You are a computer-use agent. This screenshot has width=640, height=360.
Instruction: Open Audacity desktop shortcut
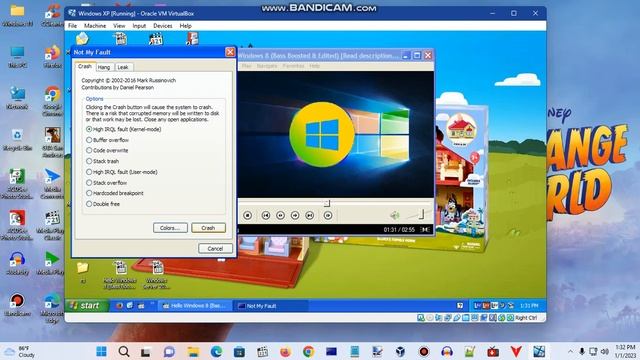click(x=17, y=264)
